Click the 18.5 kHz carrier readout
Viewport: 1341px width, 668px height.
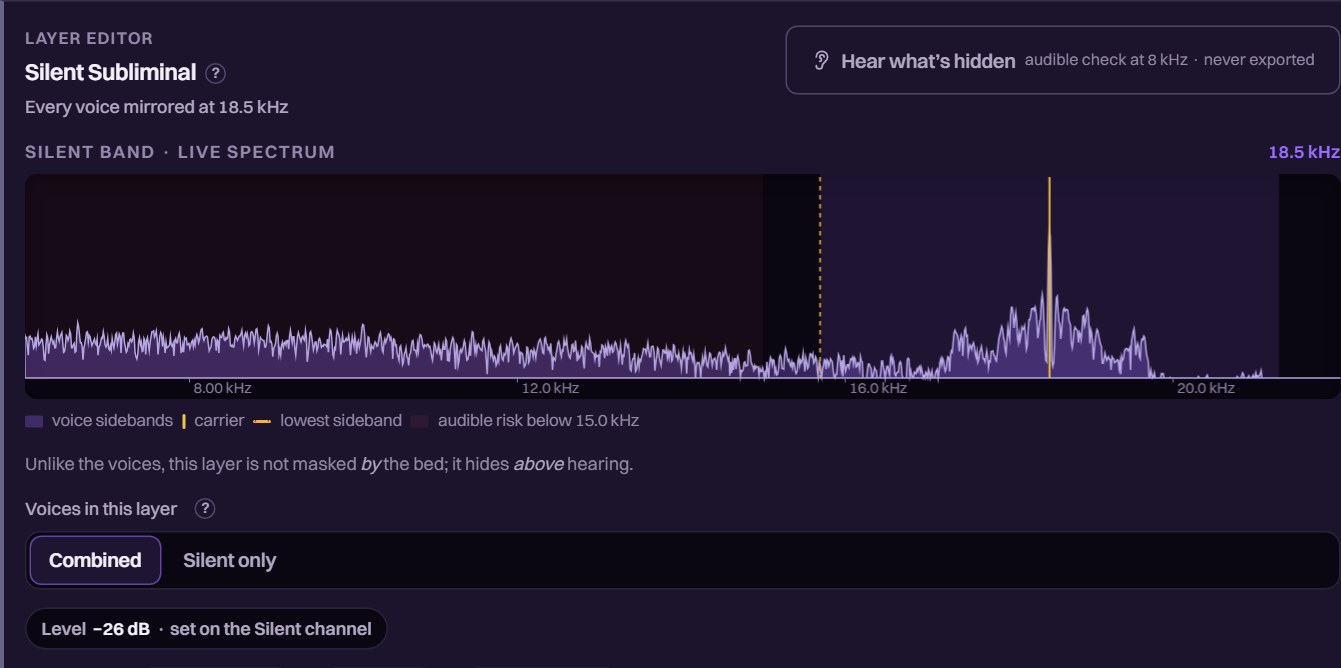[1304, 152]
